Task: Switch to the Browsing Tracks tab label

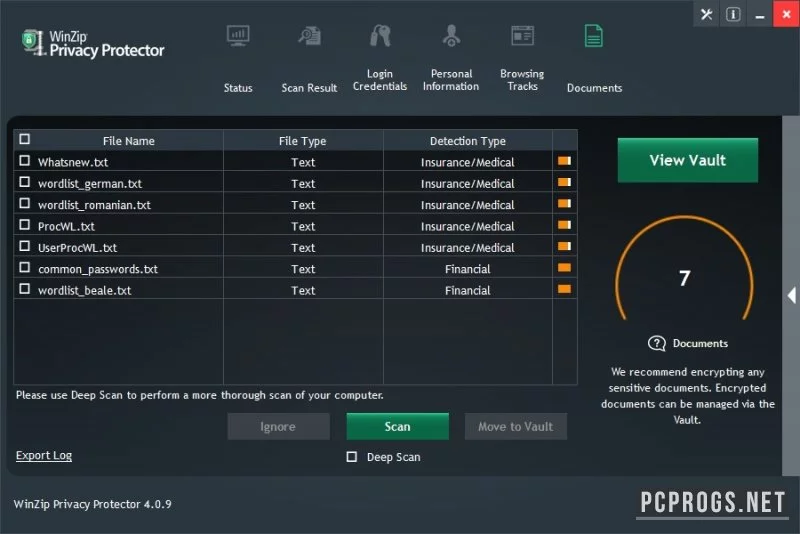Action: click(x=522, y=80)
